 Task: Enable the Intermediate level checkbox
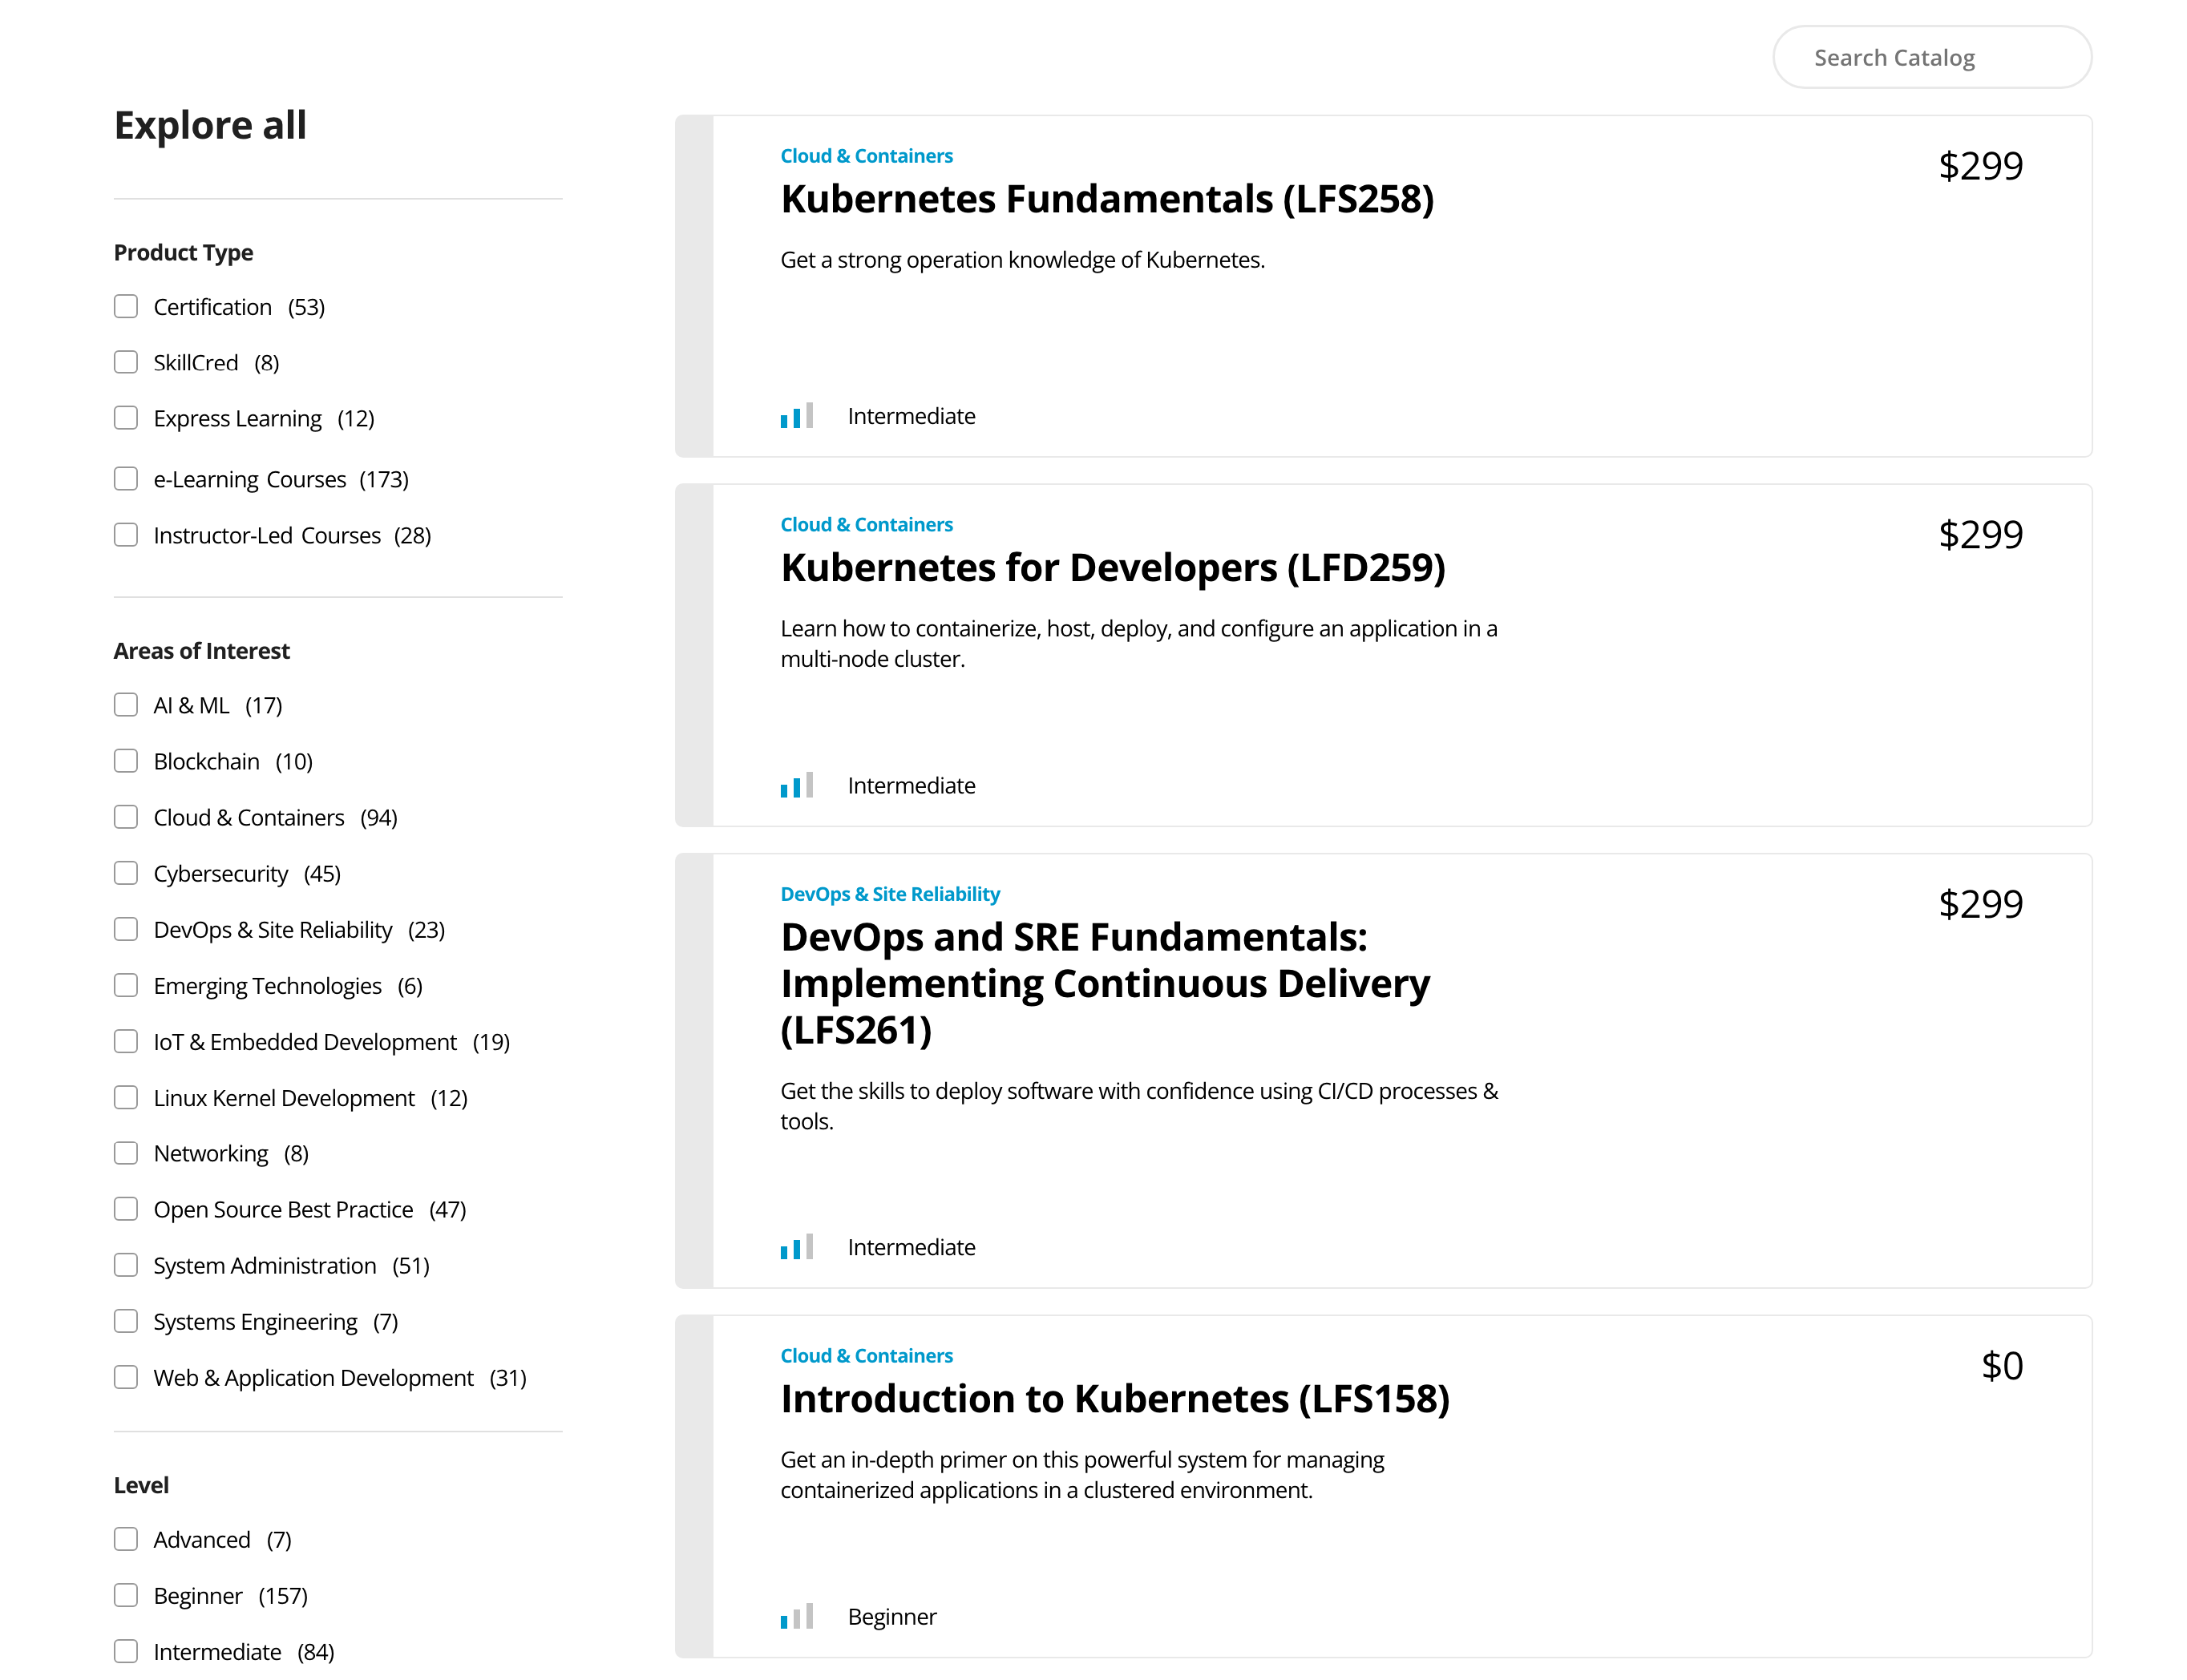coord(126,1651)
